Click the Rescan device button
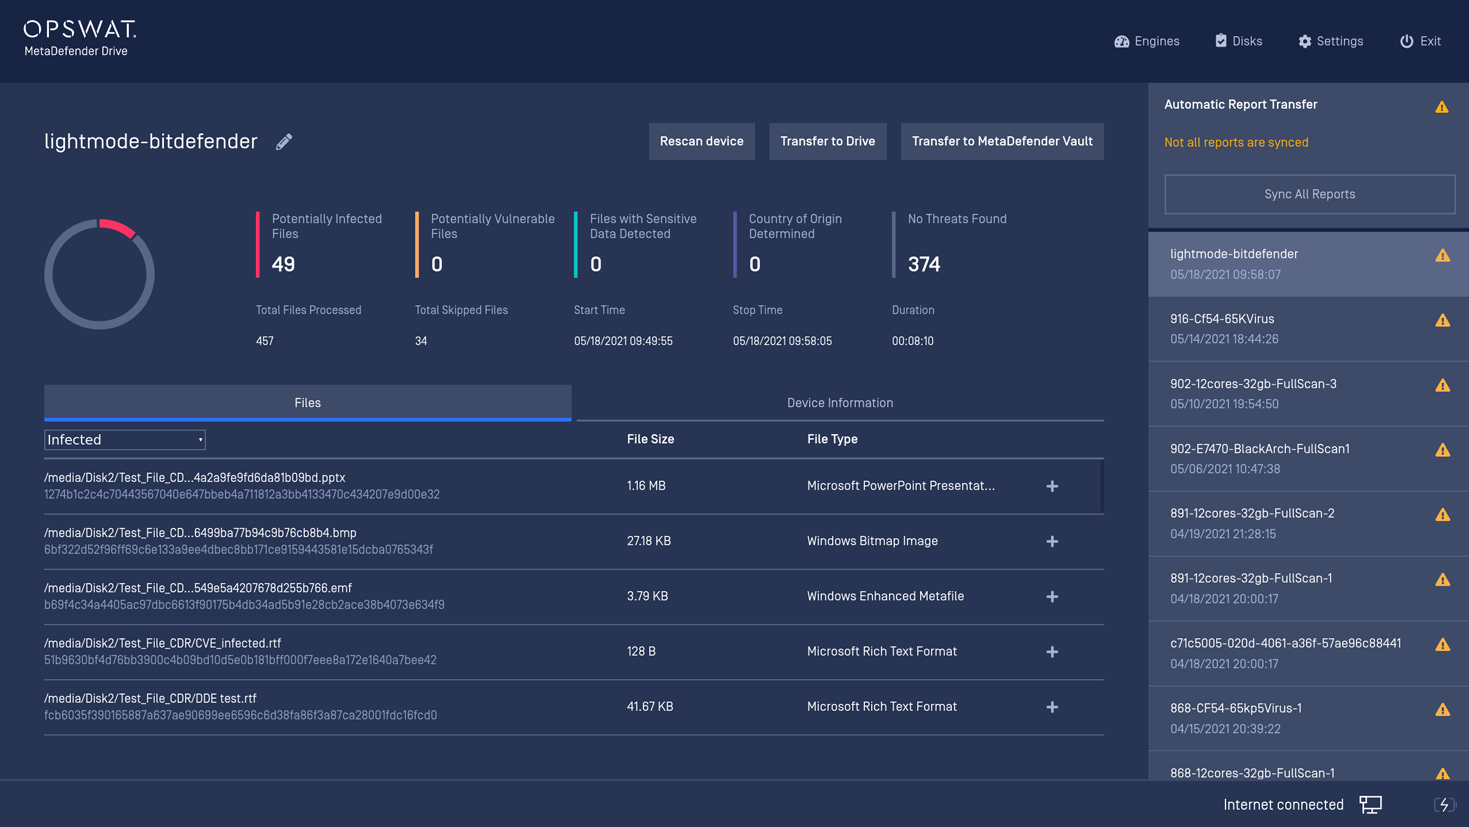The width and height of the screenshot is (1469, 827). (702, 141)
